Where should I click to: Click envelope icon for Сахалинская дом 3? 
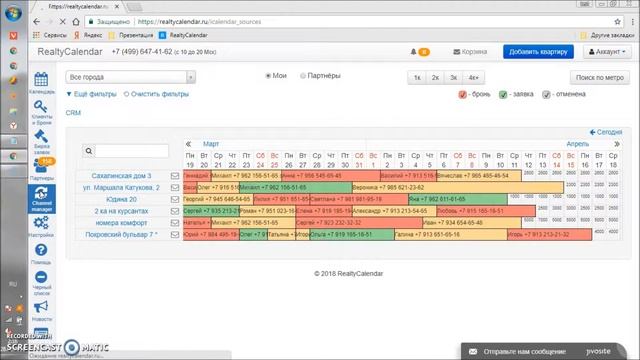click(x=175, y=176)
